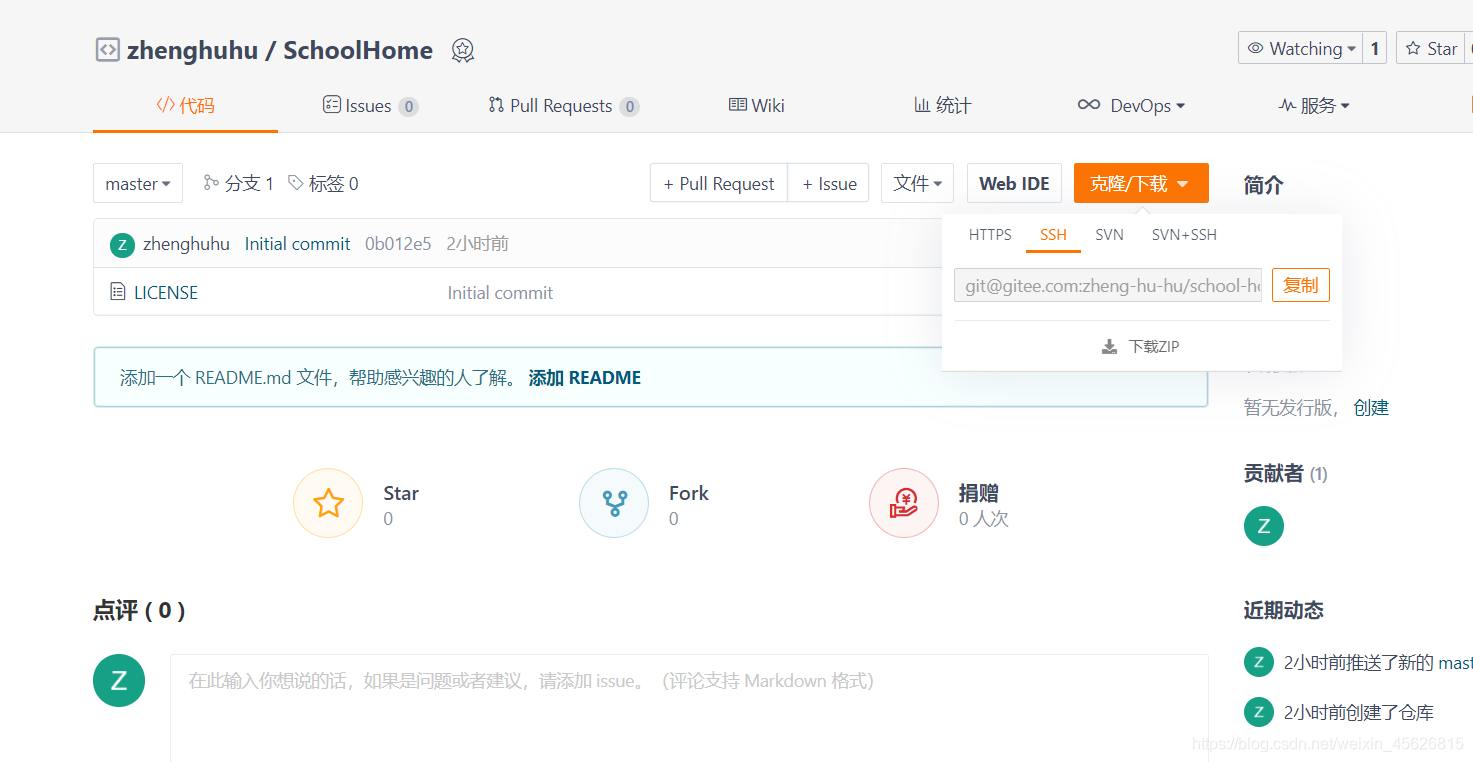Open commit hash 0b012e5
This screenshot has height=762, width=1473.
click(x=398, y=244)
